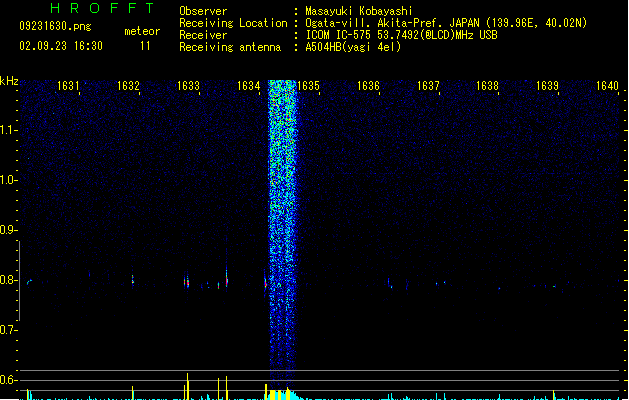This screenshot has height=400, width=629.
Task: Click the observer name Masayuki Kobayashi
Action: click(x=359, y=11)
